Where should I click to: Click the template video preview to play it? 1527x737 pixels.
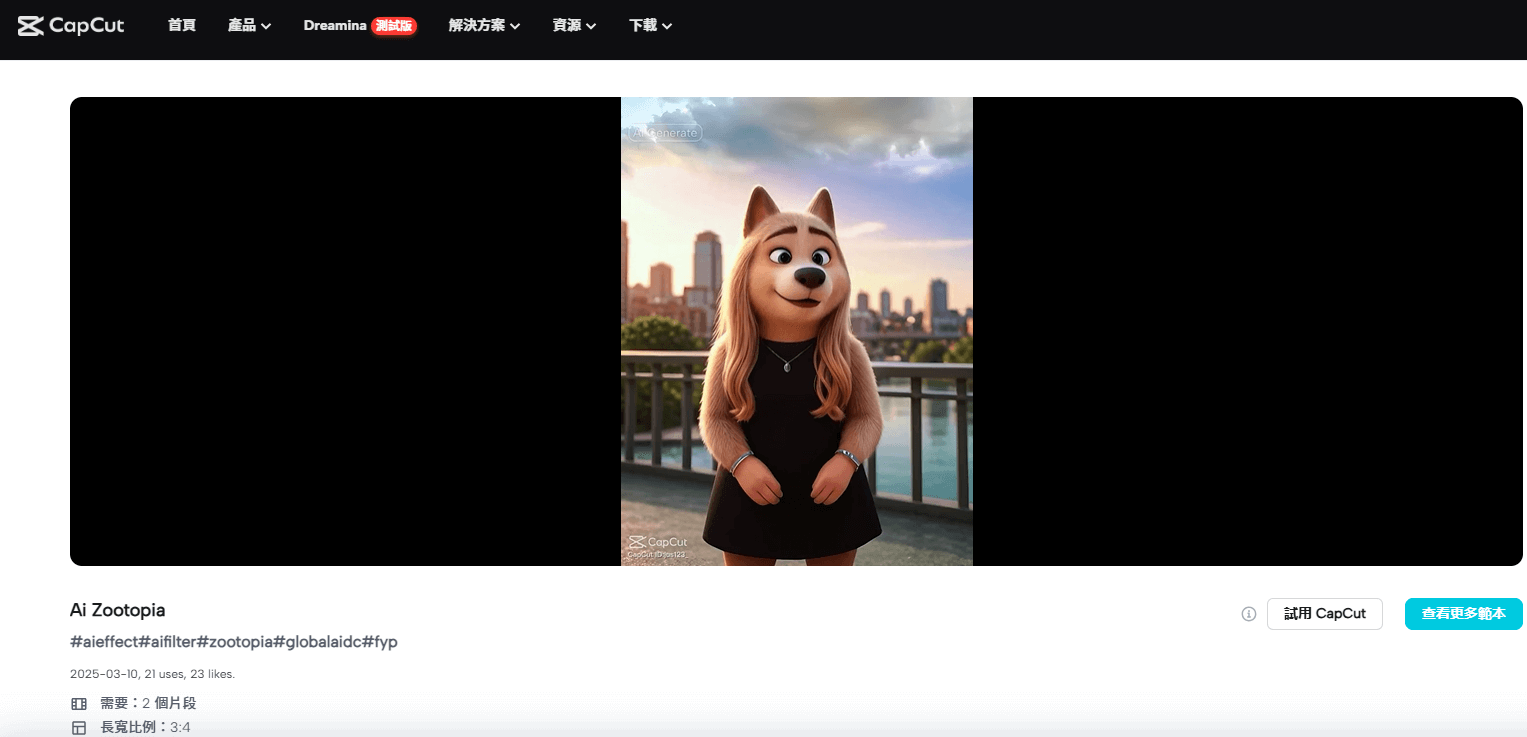pyautogui.click(x=797, y=331)
